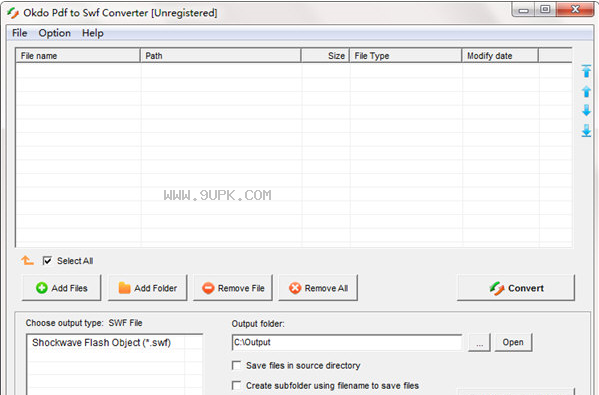Sort list by File Type column header
The width and height of the screenshot is (599, 395).
point(406,56)
